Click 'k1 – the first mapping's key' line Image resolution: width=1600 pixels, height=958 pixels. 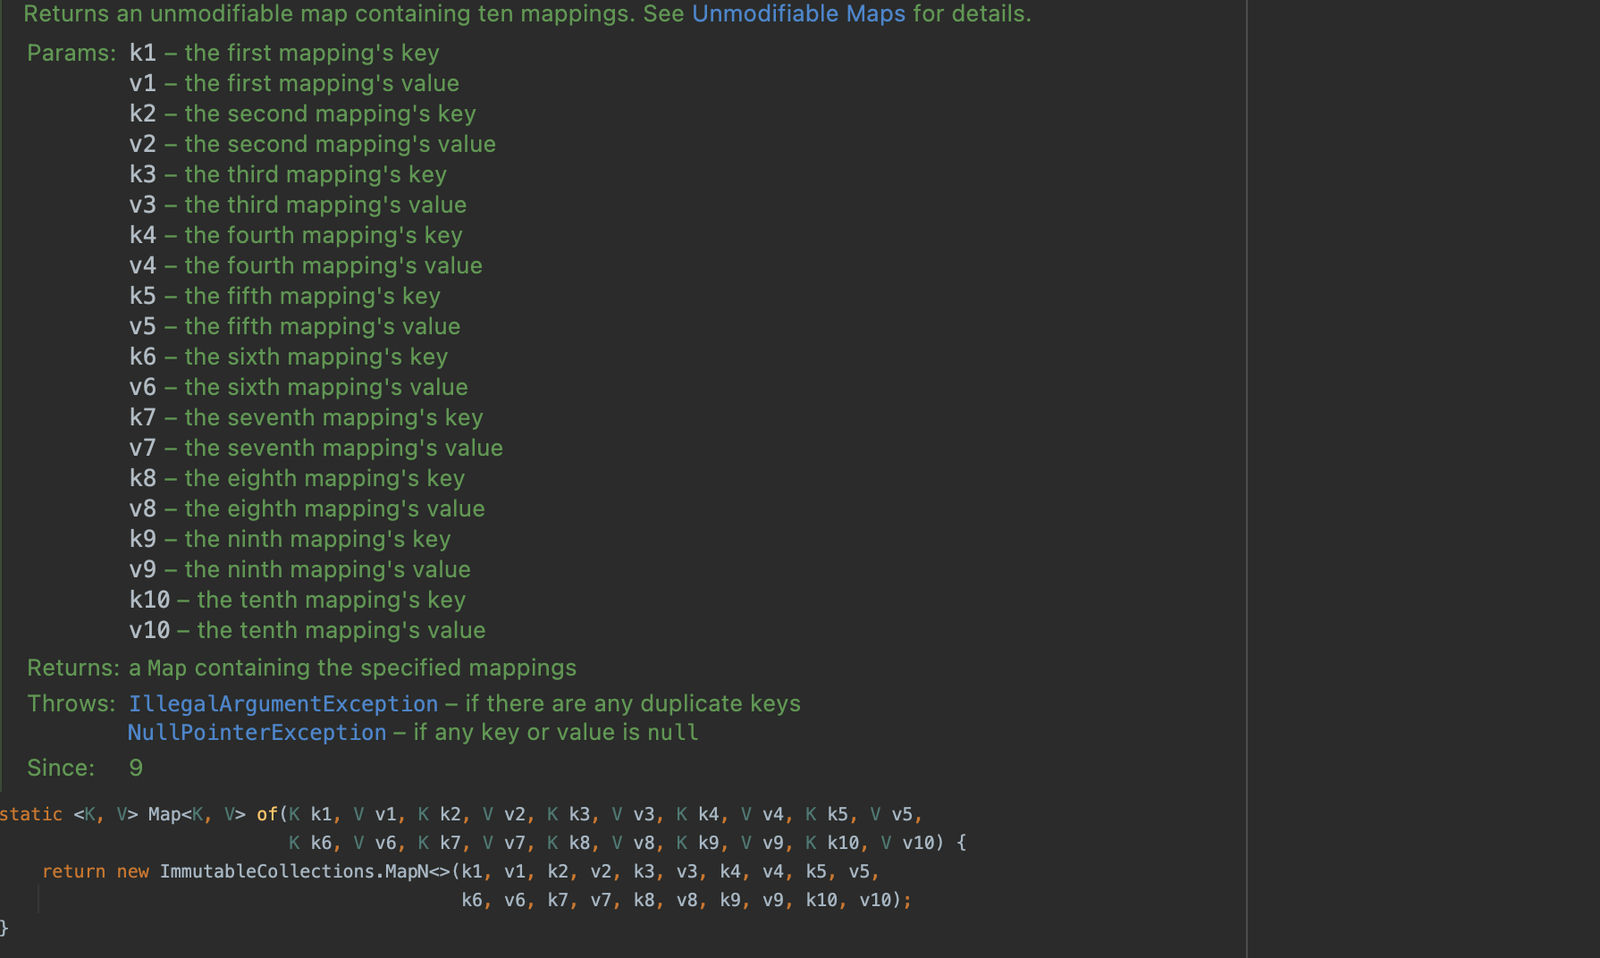pyautogui.click(x=284, y=53)
